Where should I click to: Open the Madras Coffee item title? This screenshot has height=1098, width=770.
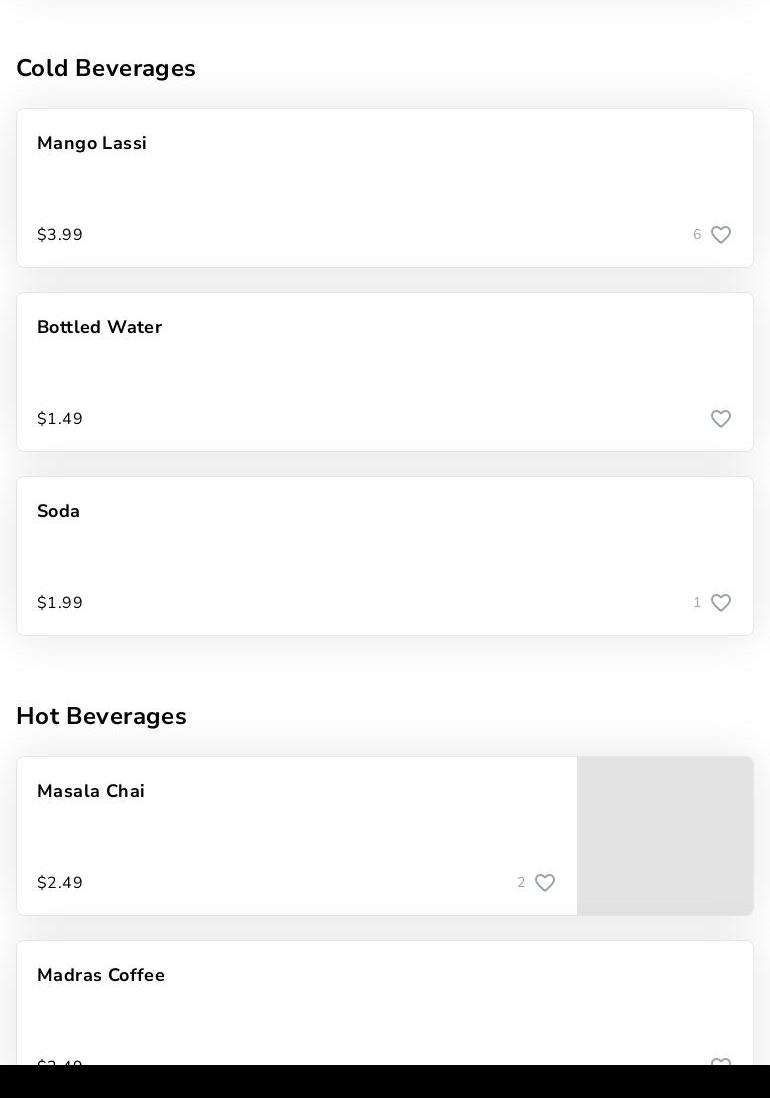101,975
